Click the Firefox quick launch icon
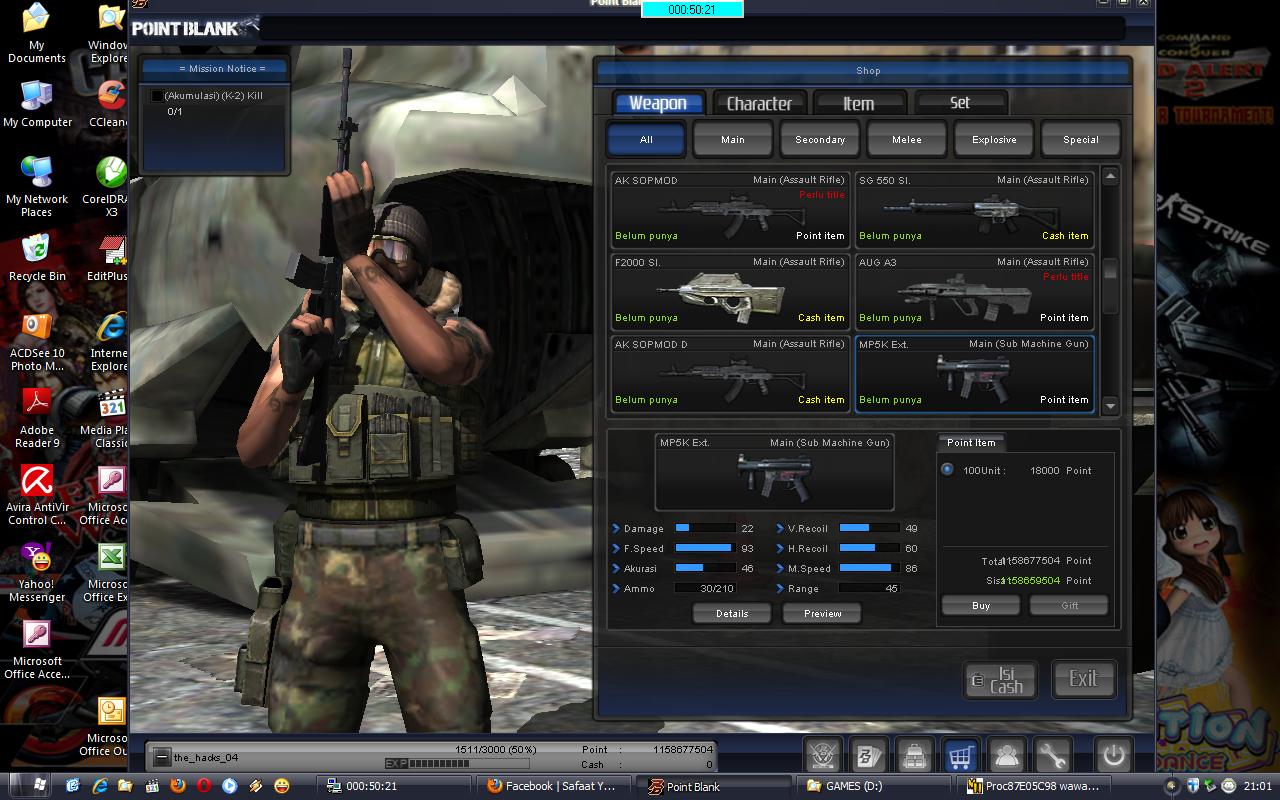Viewport: 1280px width, 800px height. pyautogui.click(x=177, y=786)
